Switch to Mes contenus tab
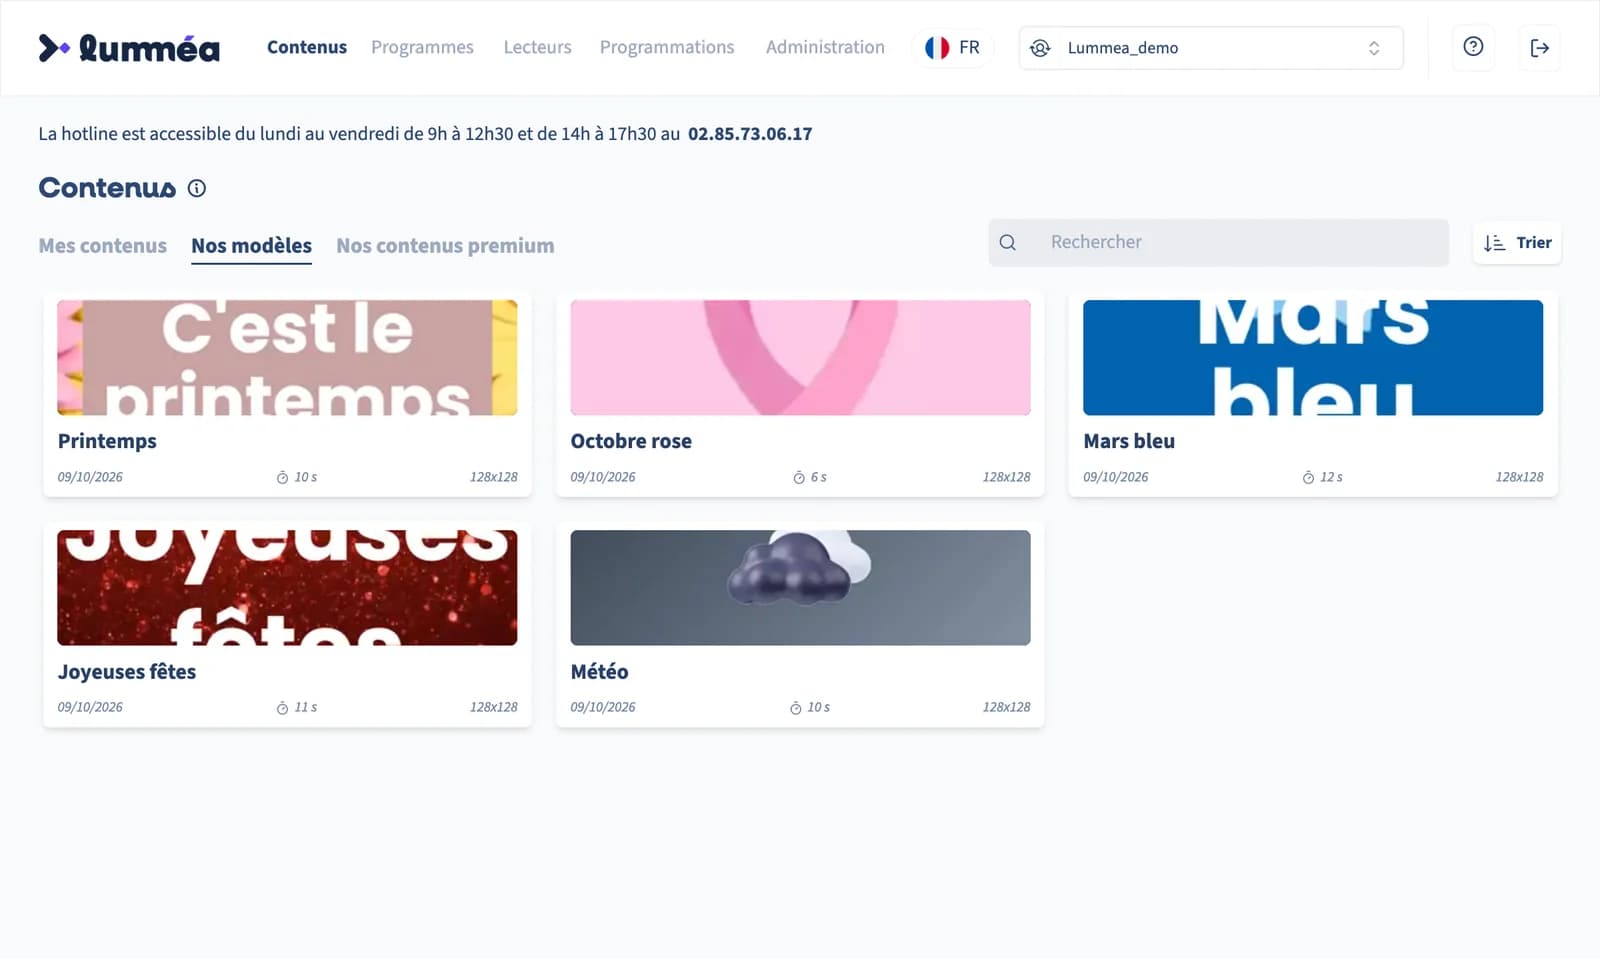Image resolution: width=1600 pixels, height=959 pixels. [x=103, y=246]
